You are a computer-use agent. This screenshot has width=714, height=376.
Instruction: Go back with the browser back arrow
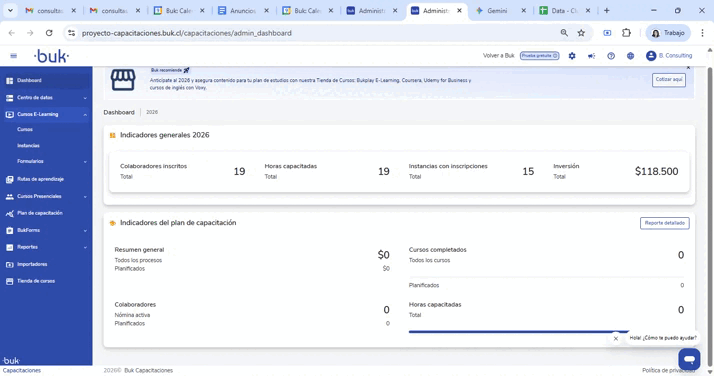pos(12,33)
